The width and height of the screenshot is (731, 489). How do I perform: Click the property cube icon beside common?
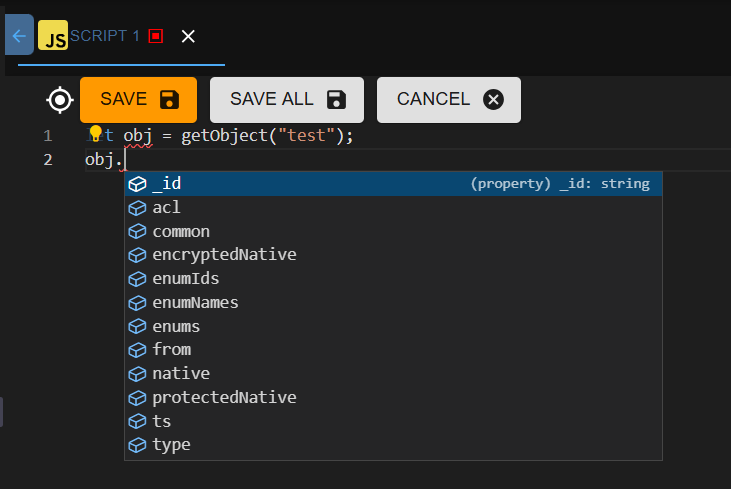(x=137, y=232)
